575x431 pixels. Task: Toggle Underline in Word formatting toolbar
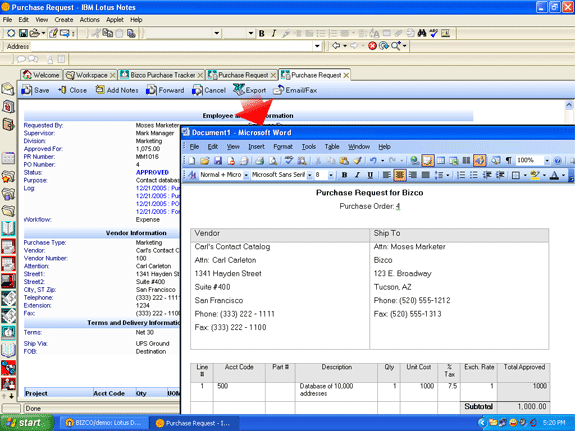[370, 175]
